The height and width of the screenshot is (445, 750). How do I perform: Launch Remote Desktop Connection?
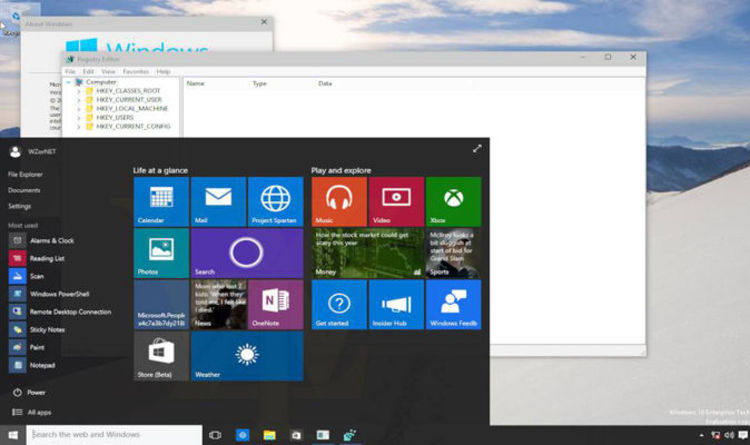point(60,312)
